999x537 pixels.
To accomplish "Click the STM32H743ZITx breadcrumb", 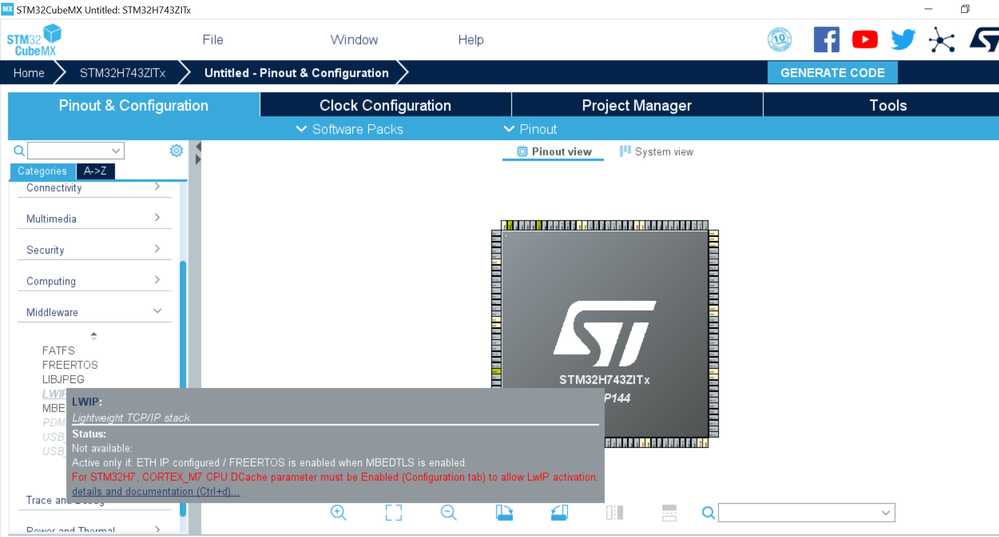I will click(x=122, y=73).
